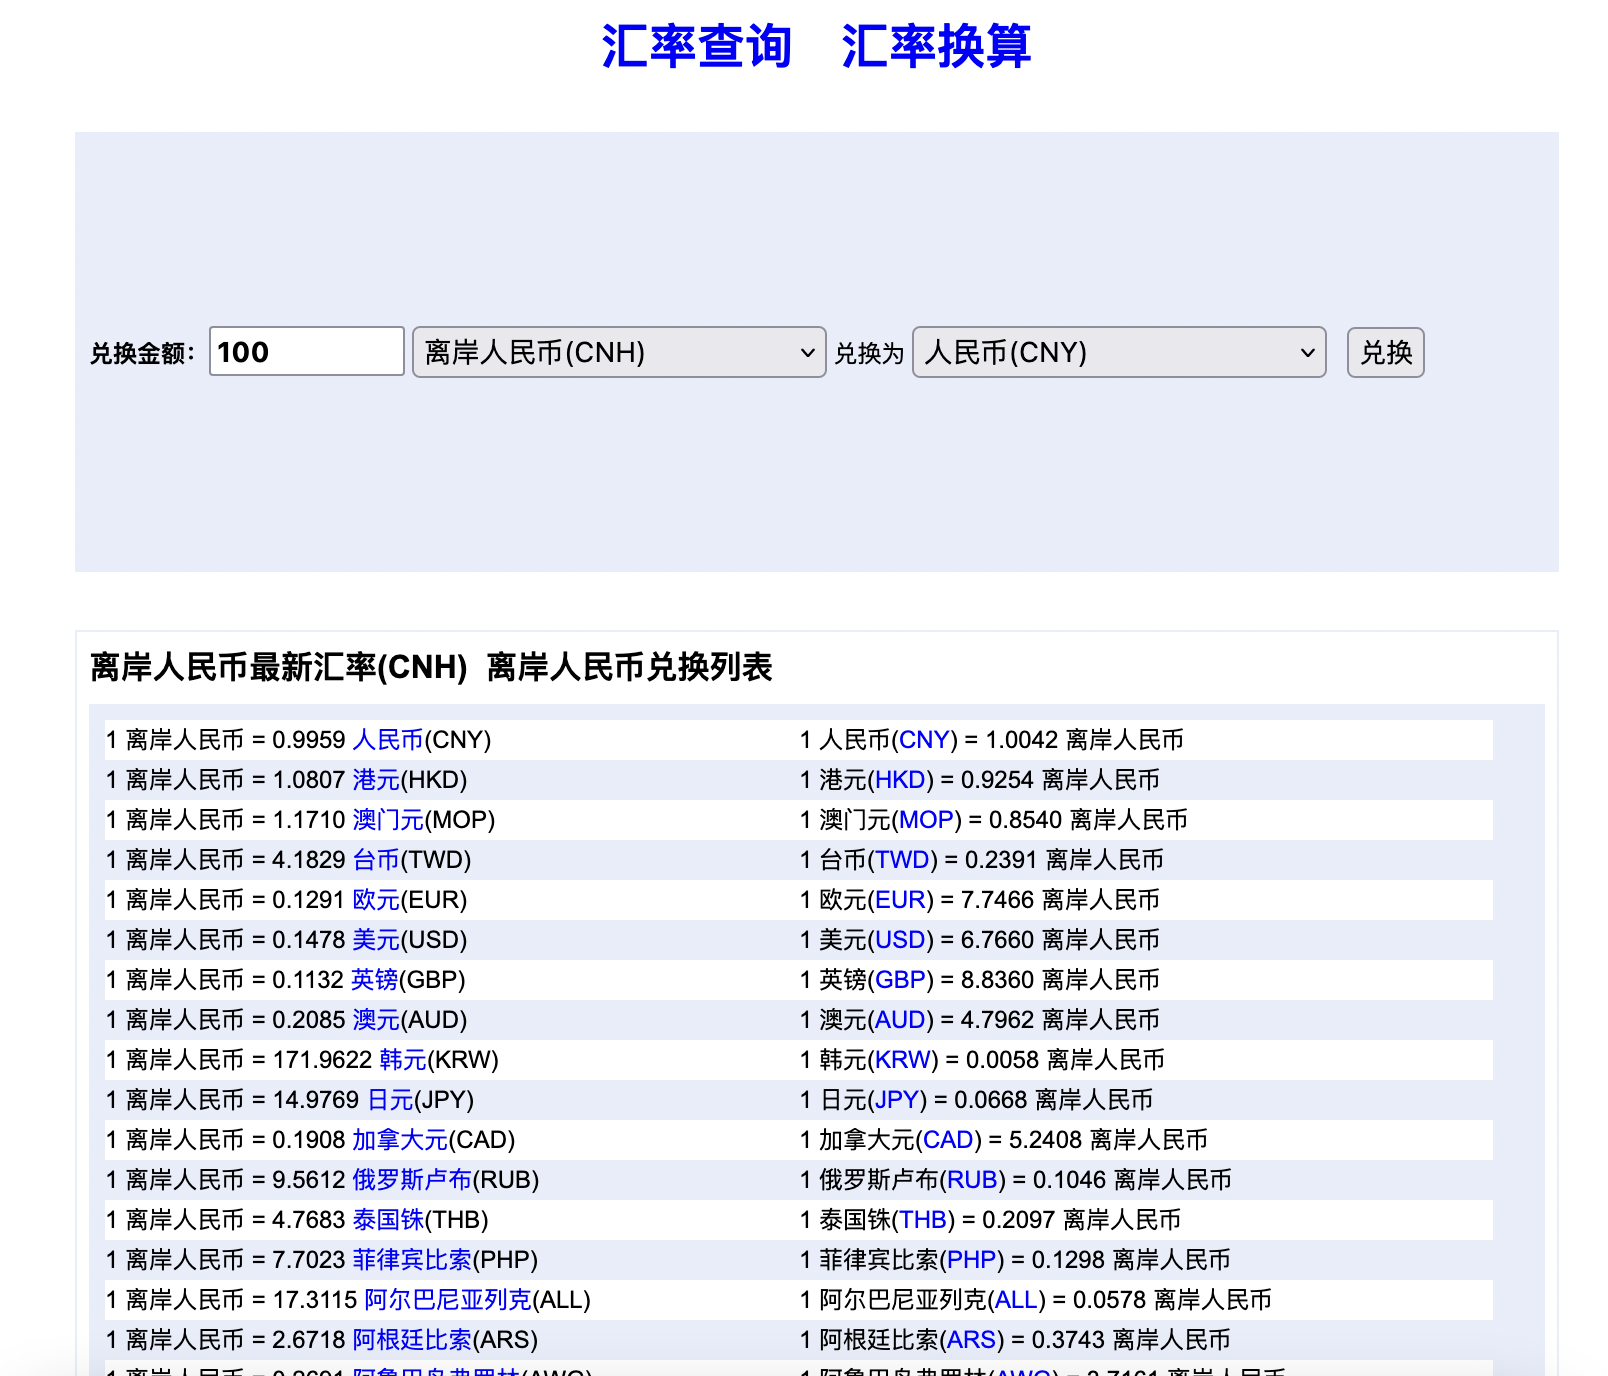Click the 澳门元 MOP link
Viewport: 1608px width, 1376px height.
pyautogui.click(x=390, y=820)
